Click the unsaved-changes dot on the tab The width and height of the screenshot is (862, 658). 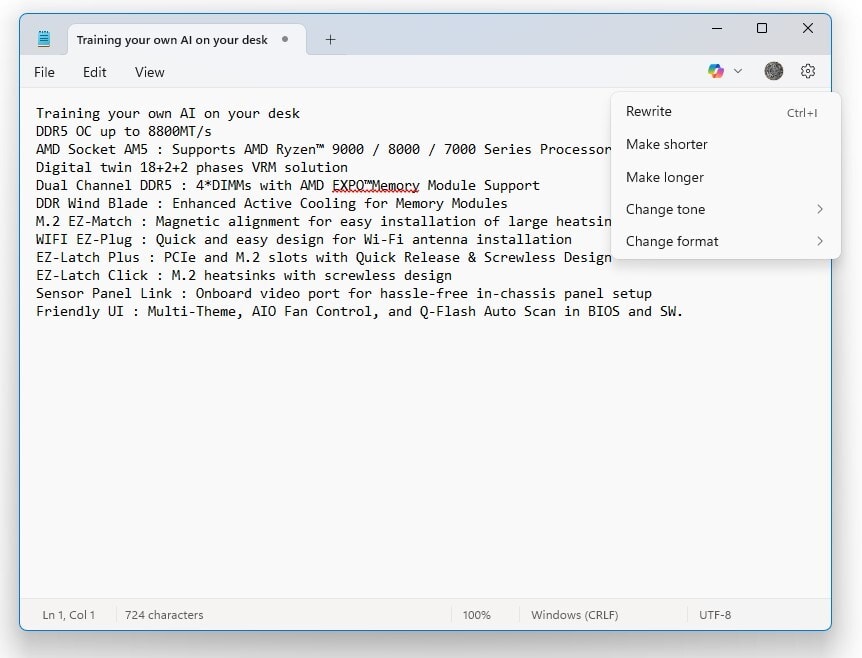click(286, 40)
